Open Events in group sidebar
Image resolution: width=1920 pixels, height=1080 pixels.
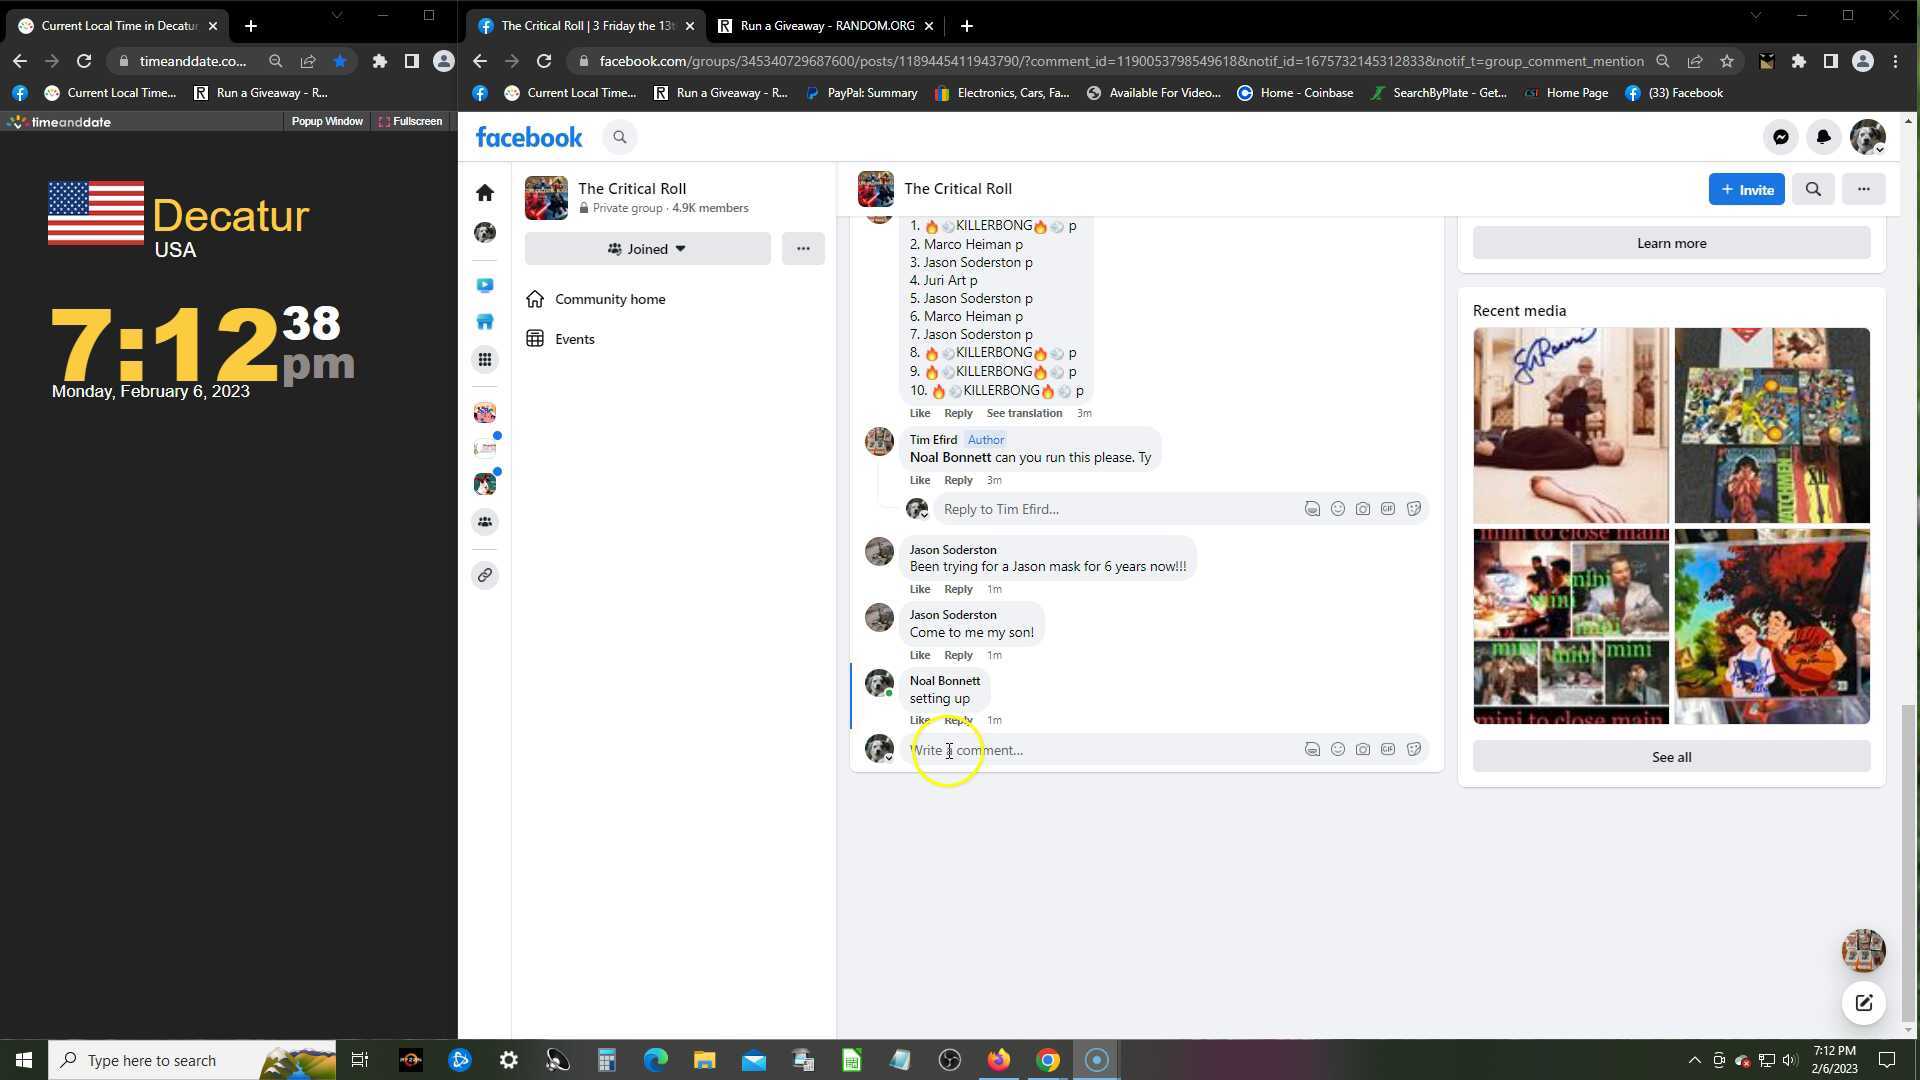574,339
